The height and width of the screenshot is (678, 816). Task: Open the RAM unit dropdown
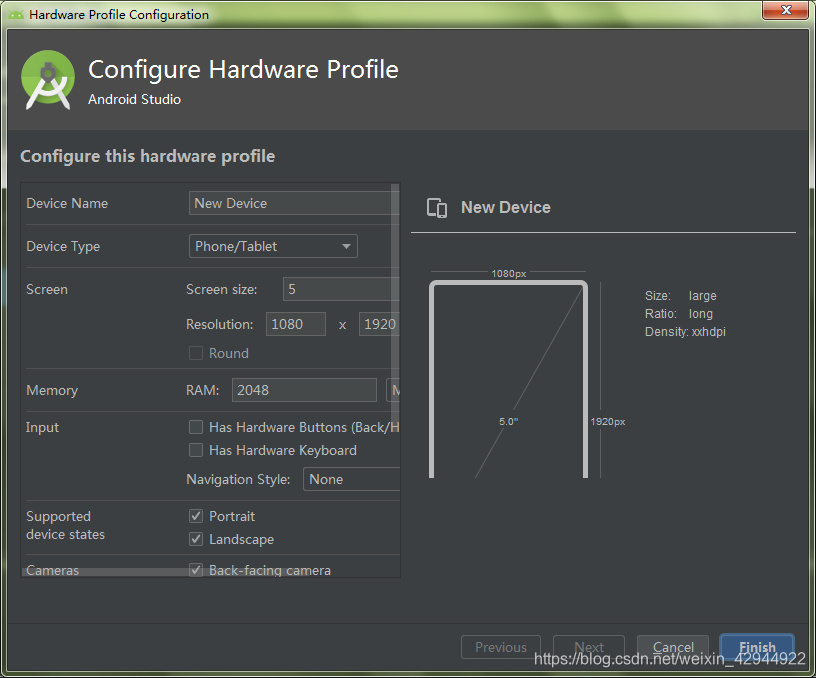(393, 390)
